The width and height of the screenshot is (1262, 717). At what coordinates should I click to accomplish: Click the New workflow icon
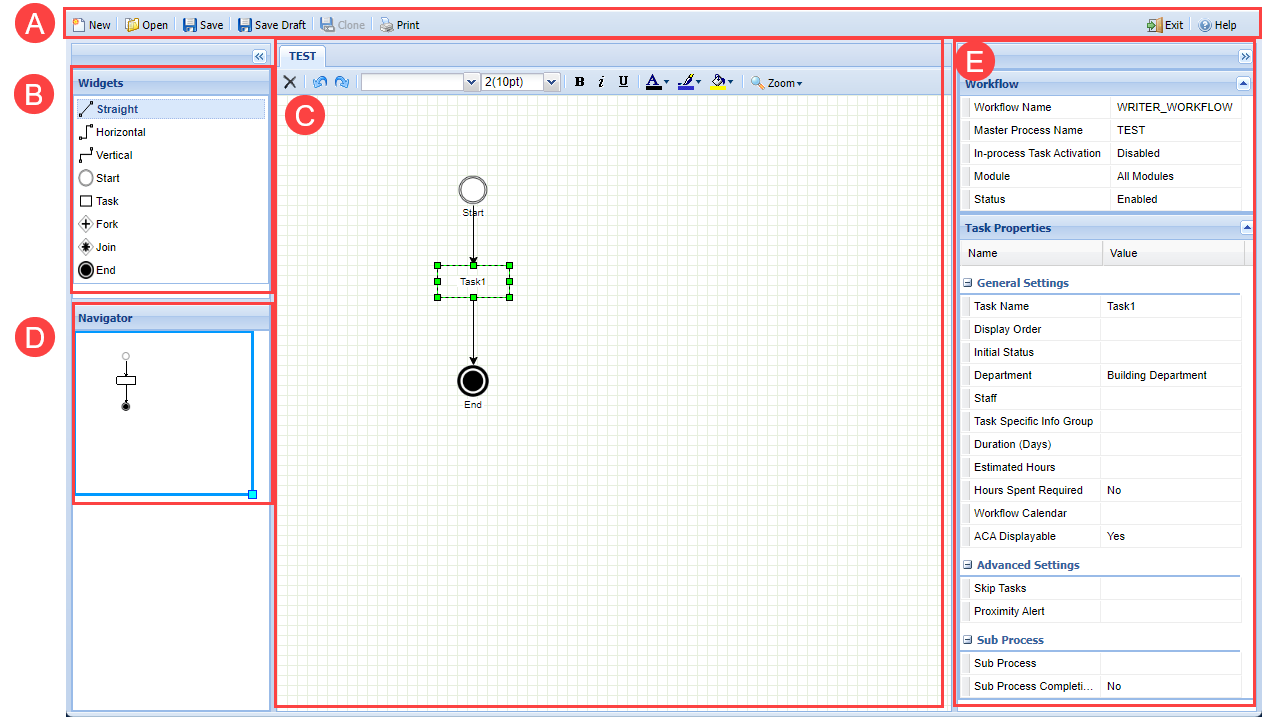79,25
